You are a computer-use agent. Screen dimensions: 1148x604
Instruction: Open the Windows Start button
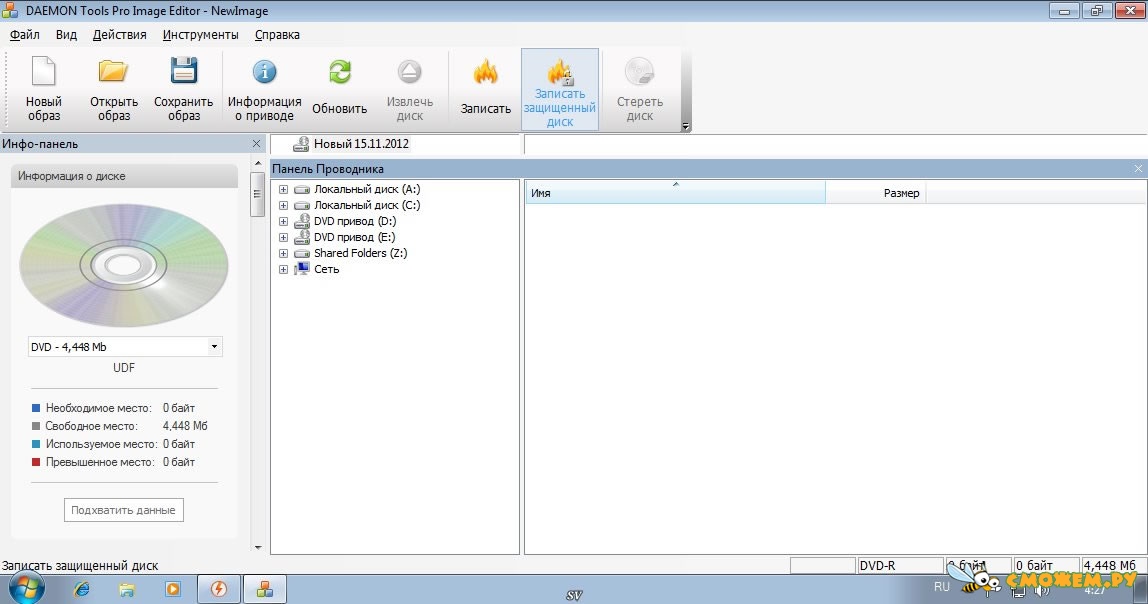[26, 589]
